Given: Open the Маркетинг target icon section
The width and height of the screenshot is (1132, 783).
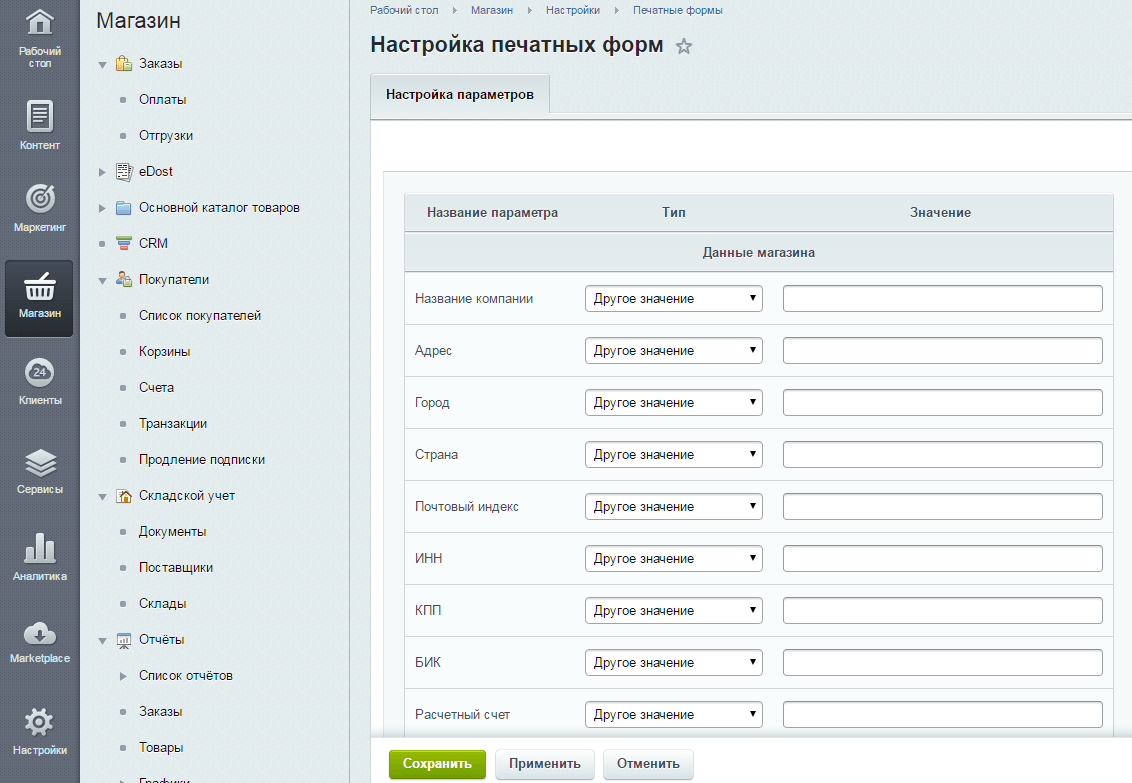Looking at the screenshot, I should click(39, 208).
